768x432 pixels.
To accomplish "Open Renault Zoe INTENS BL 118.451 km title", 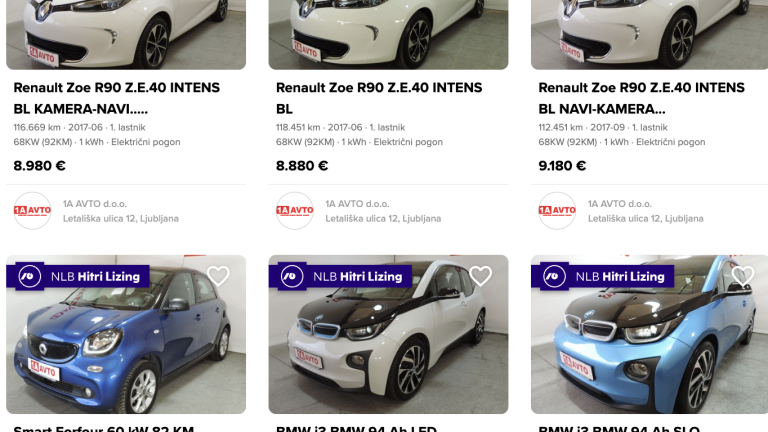I will pos(378,98).
